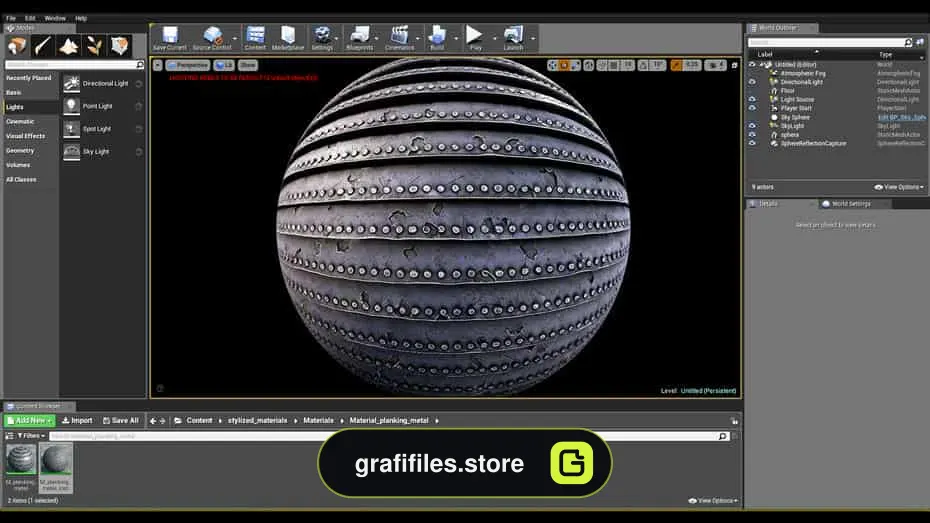Toggle world/local coordinate system icon

(588, 65)
